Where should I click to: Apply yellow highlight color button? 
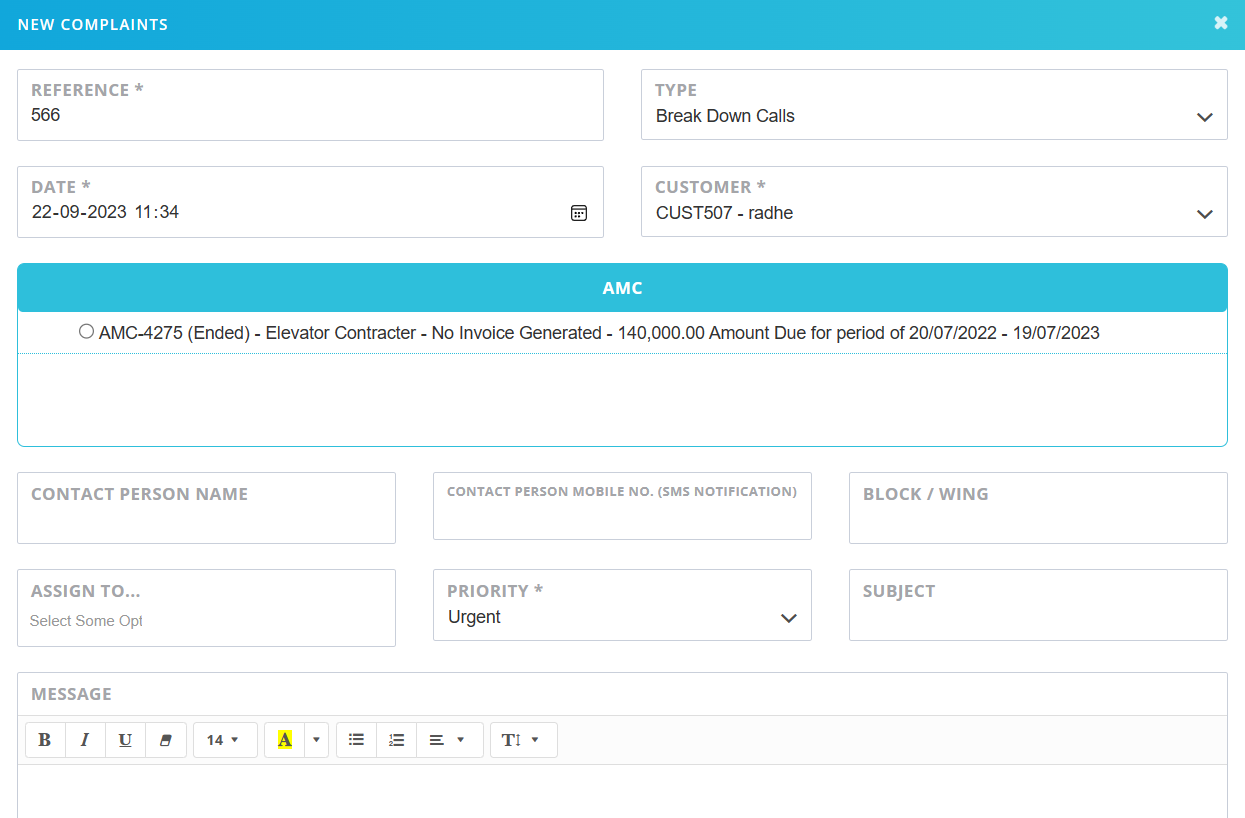coord(285,740)
